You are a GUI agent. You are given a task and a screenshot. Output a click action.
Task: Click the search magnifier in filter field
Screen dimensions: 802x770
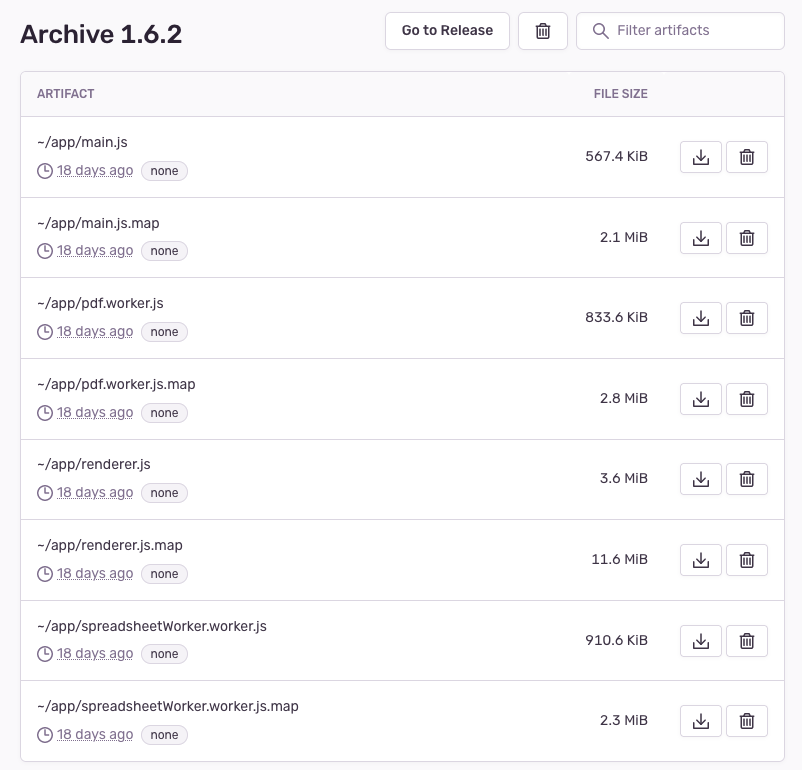[x=599, y=31]
